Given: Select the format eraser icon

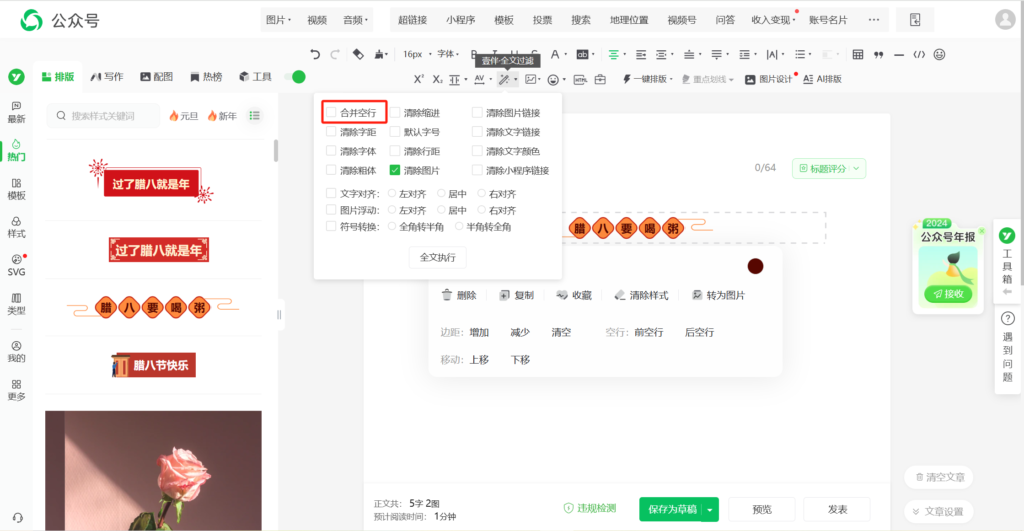Looking at the screenshot, I should coord(358,54).
